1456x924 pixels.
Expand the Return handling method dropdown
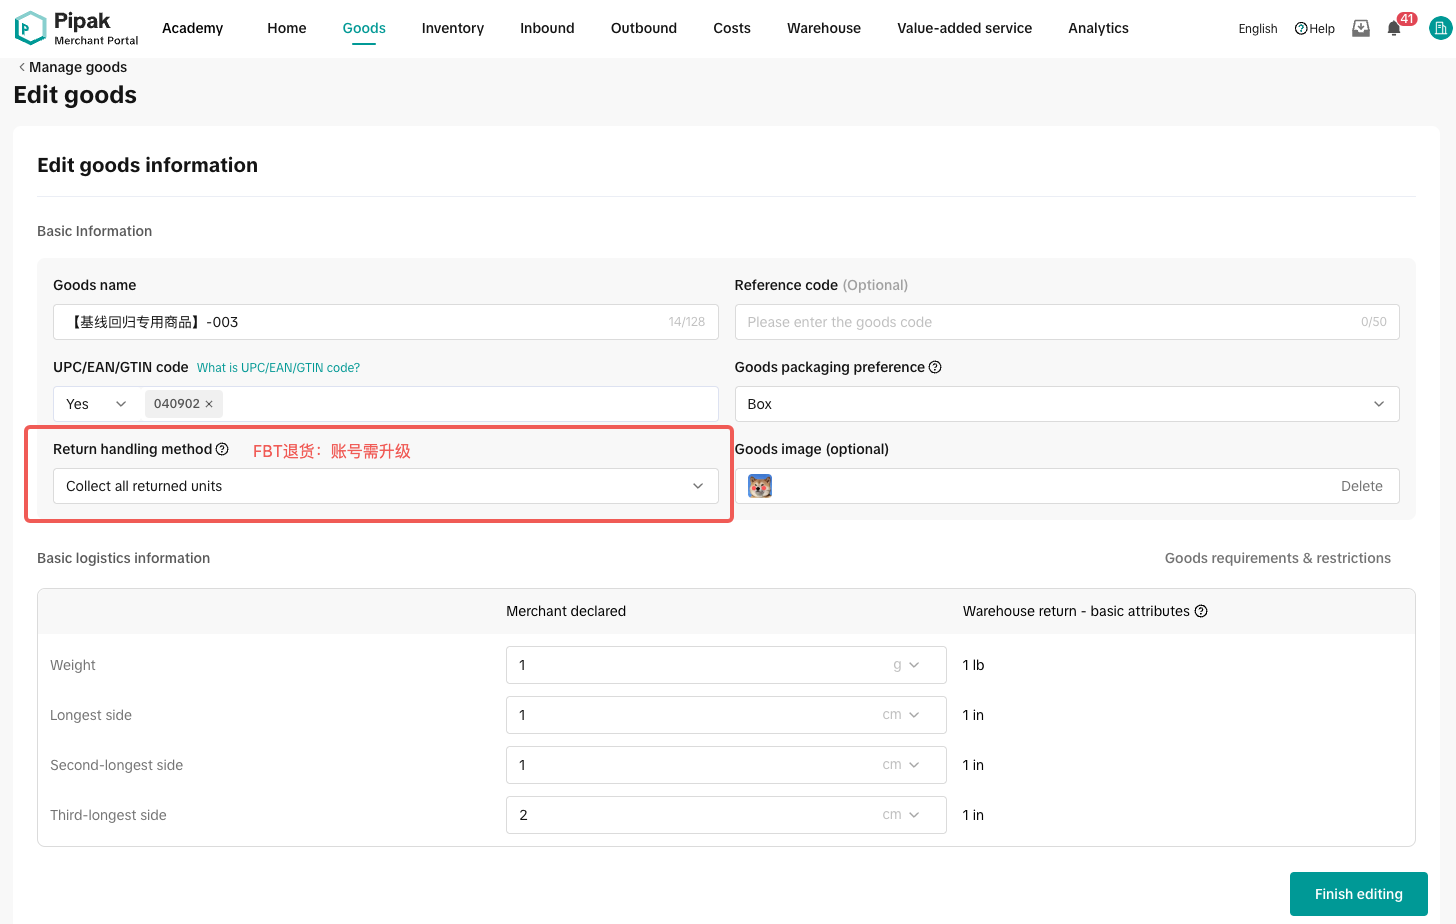click(x=385, y=486)
